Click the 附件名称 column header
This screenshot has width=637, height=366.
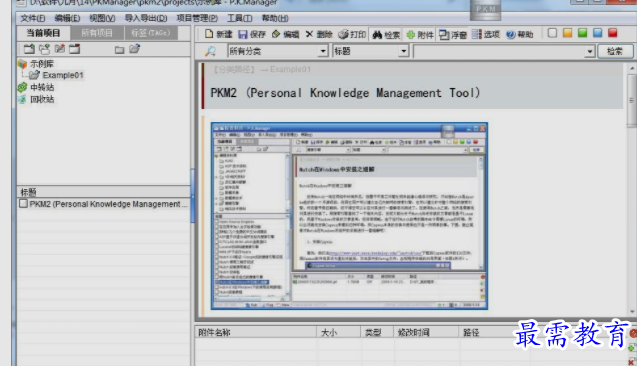(256, 333)
